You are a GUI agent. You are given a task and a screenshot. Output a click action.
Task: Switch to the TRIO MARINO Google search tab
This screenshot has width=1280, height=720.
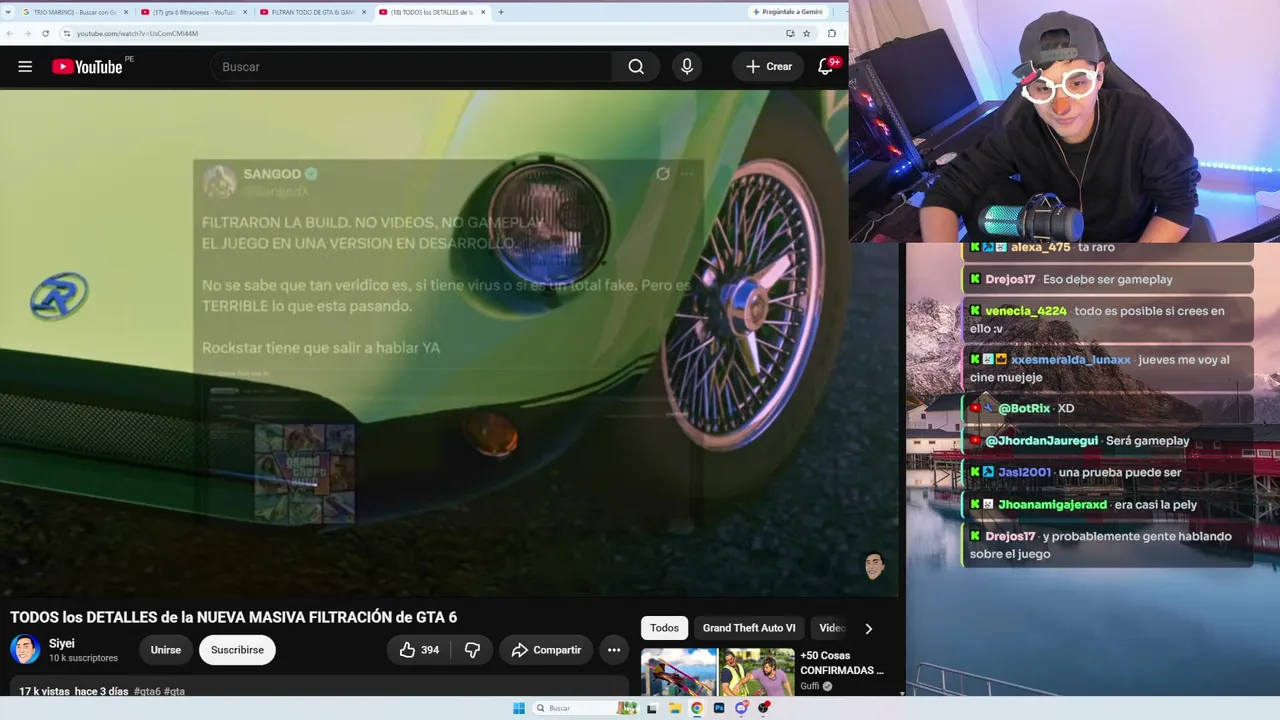tap(76, 12)
